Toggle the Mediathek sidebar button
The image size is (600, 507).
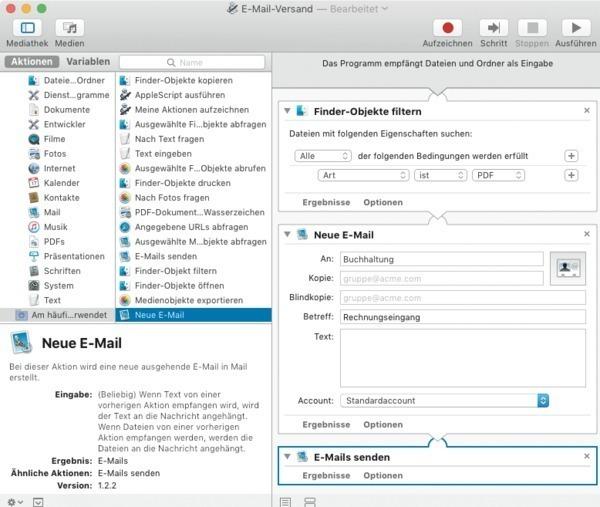[x=27, y=28]
